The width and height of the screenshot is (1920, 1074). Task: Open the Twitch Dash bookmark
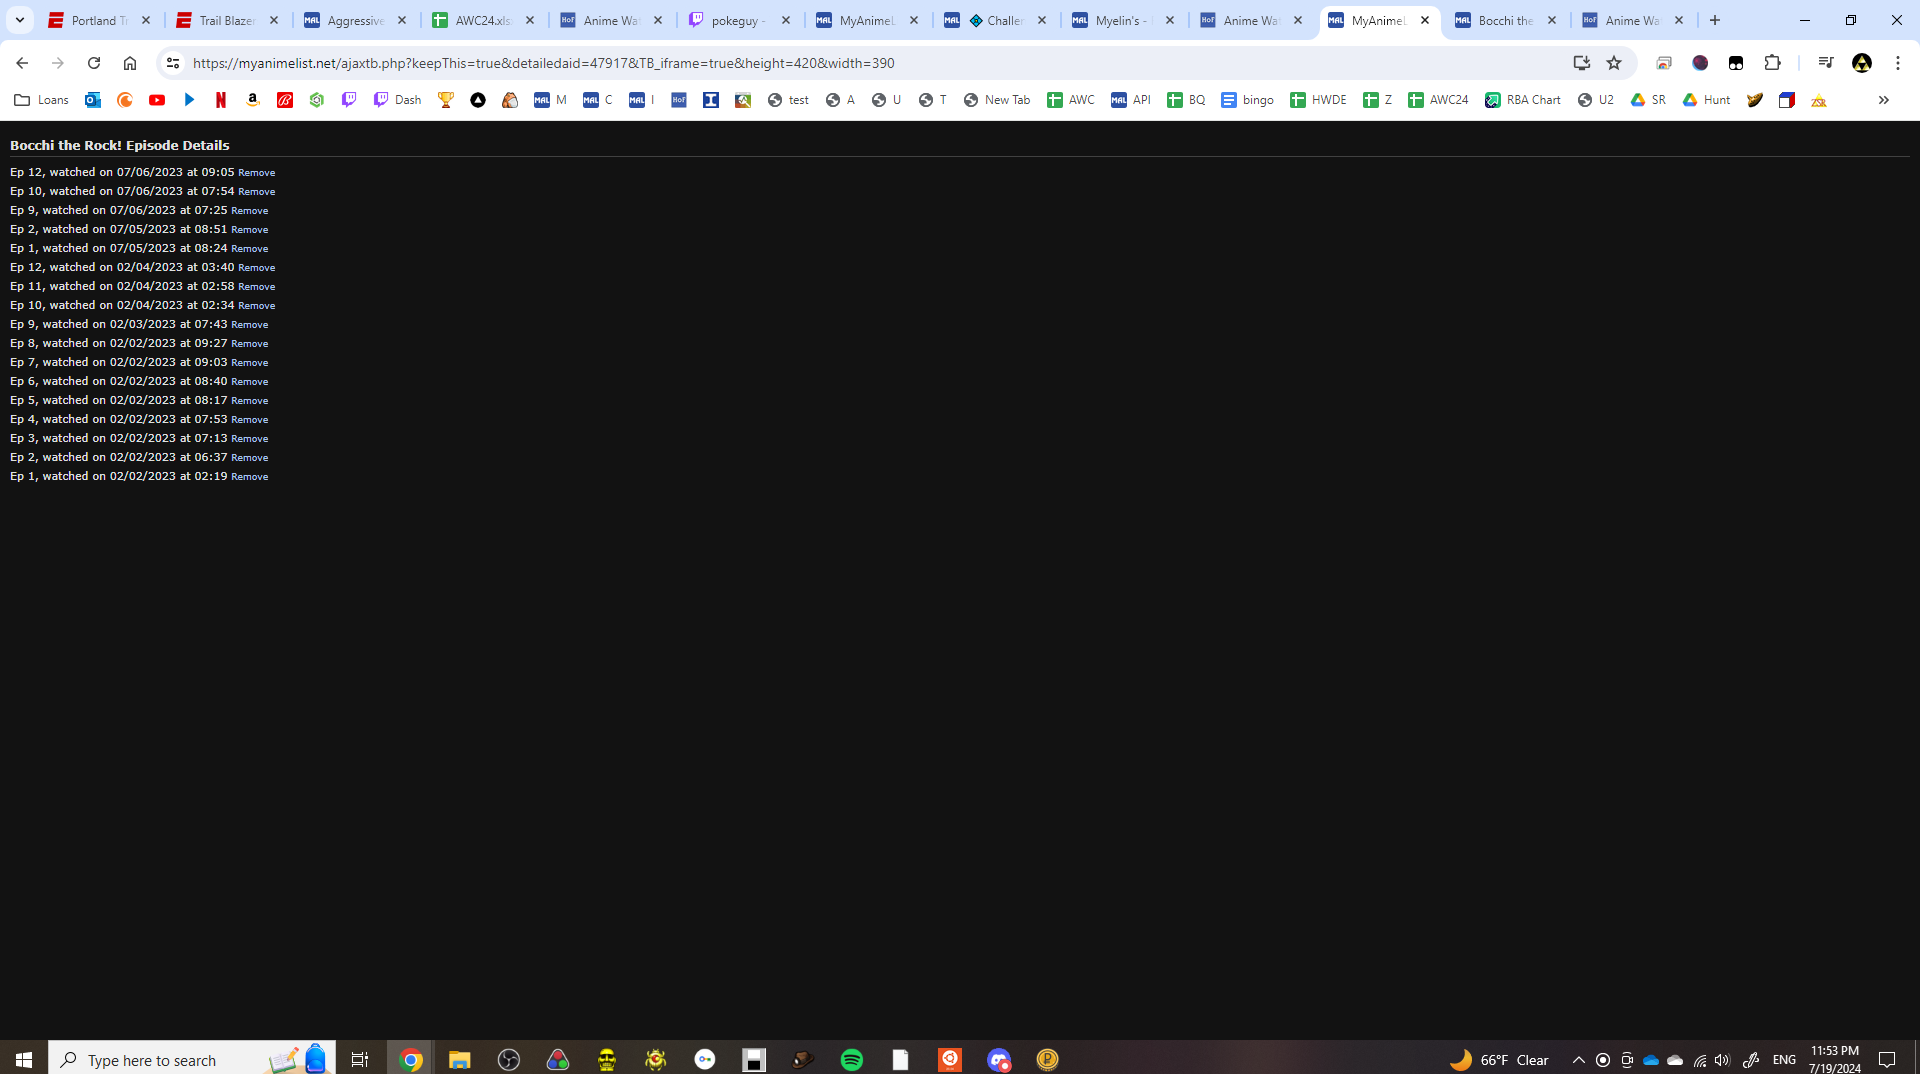398,100
